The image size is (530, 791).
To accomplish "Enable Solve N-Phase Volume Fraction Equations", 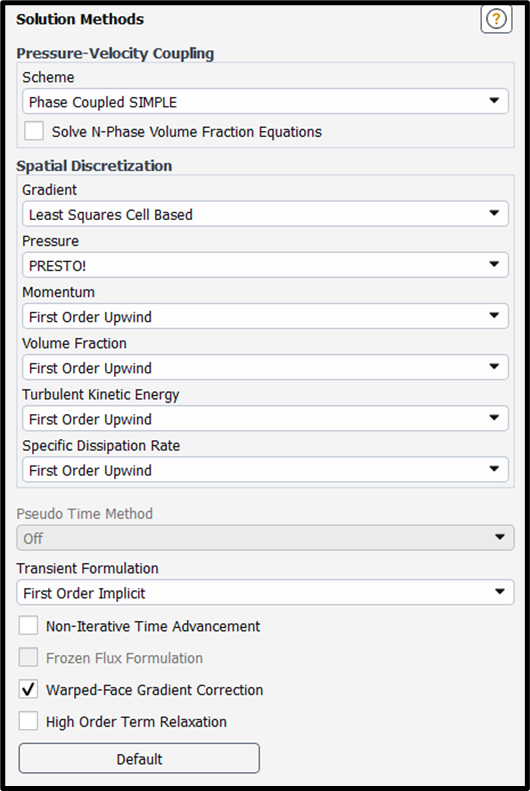I will (x=34, y=131).
